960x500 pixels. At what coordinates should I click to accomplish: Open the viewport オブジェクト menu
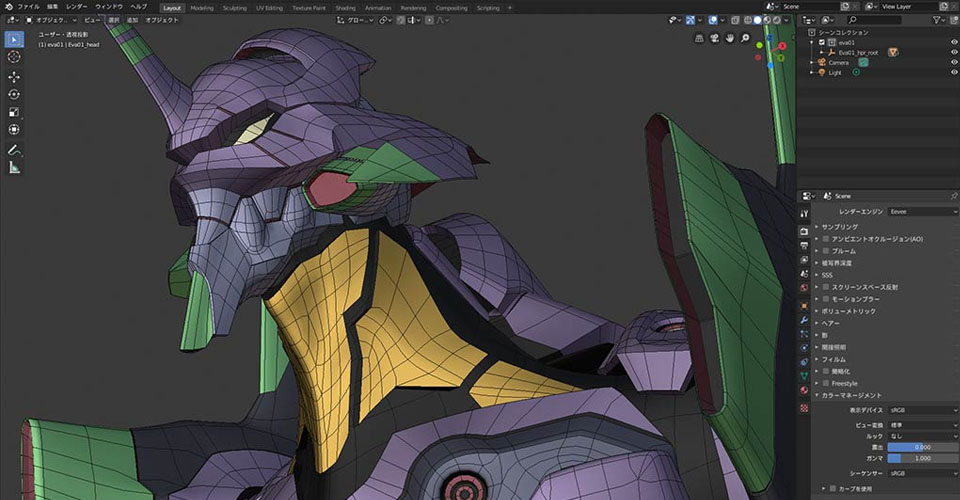[162, 20]
